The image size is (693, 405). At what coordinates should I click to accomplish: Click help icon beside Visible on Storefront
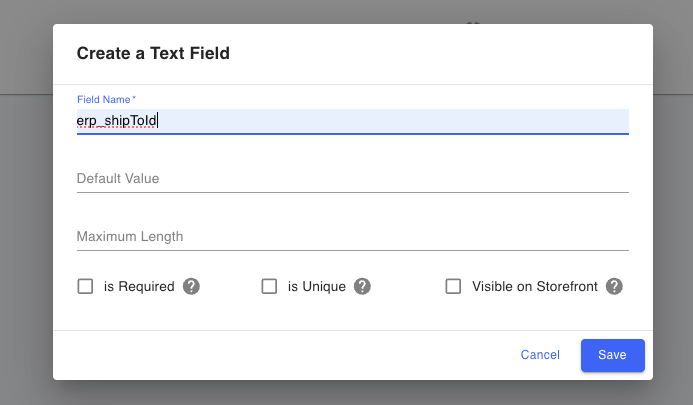(614, 286)
